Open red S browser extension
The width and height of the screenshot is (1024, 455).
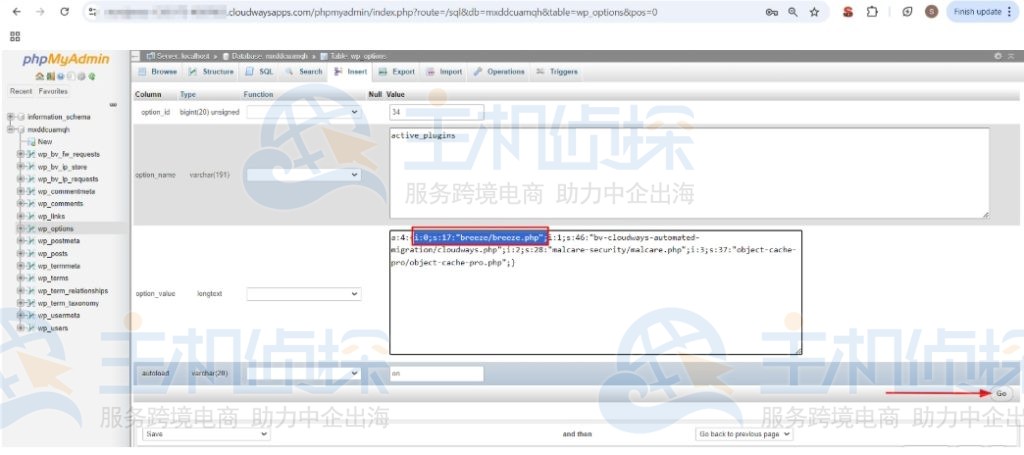click(x=848, y=12)
